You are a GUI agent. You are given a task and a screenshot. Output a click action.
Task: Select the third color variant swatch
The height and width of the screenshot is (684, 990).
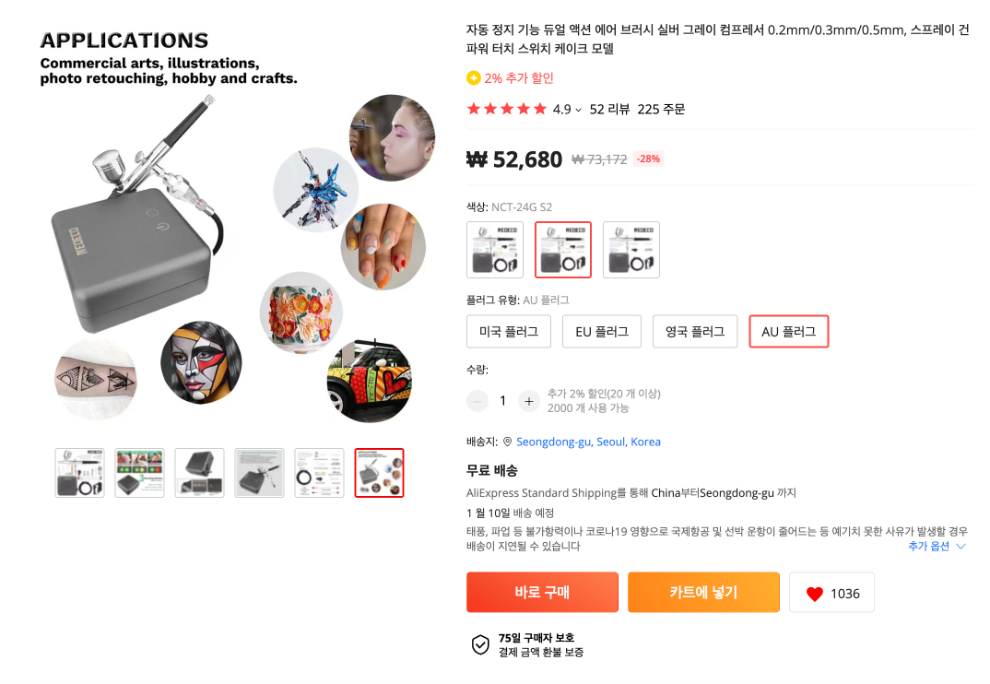[x=631, y=250]
